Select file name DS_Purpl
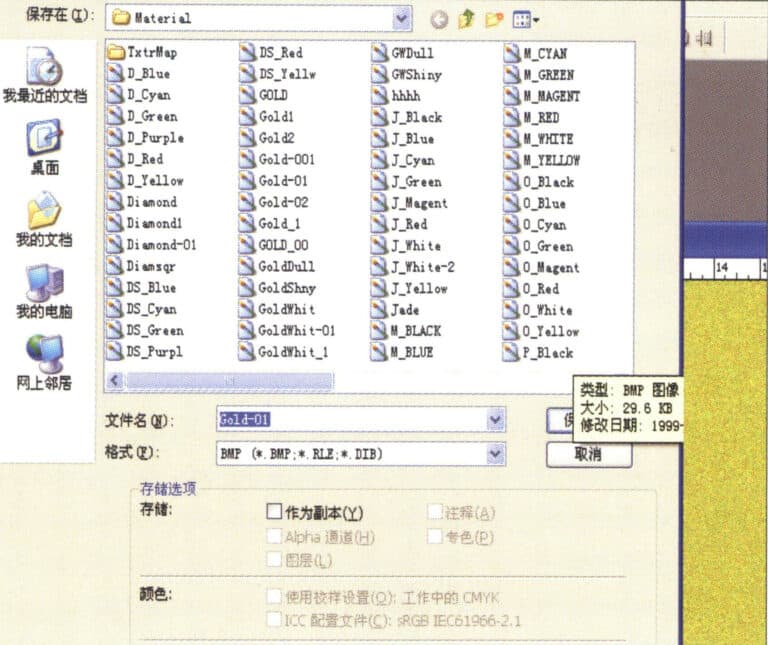The height and width of the screenshot is (645, 768). coord(154,352)
